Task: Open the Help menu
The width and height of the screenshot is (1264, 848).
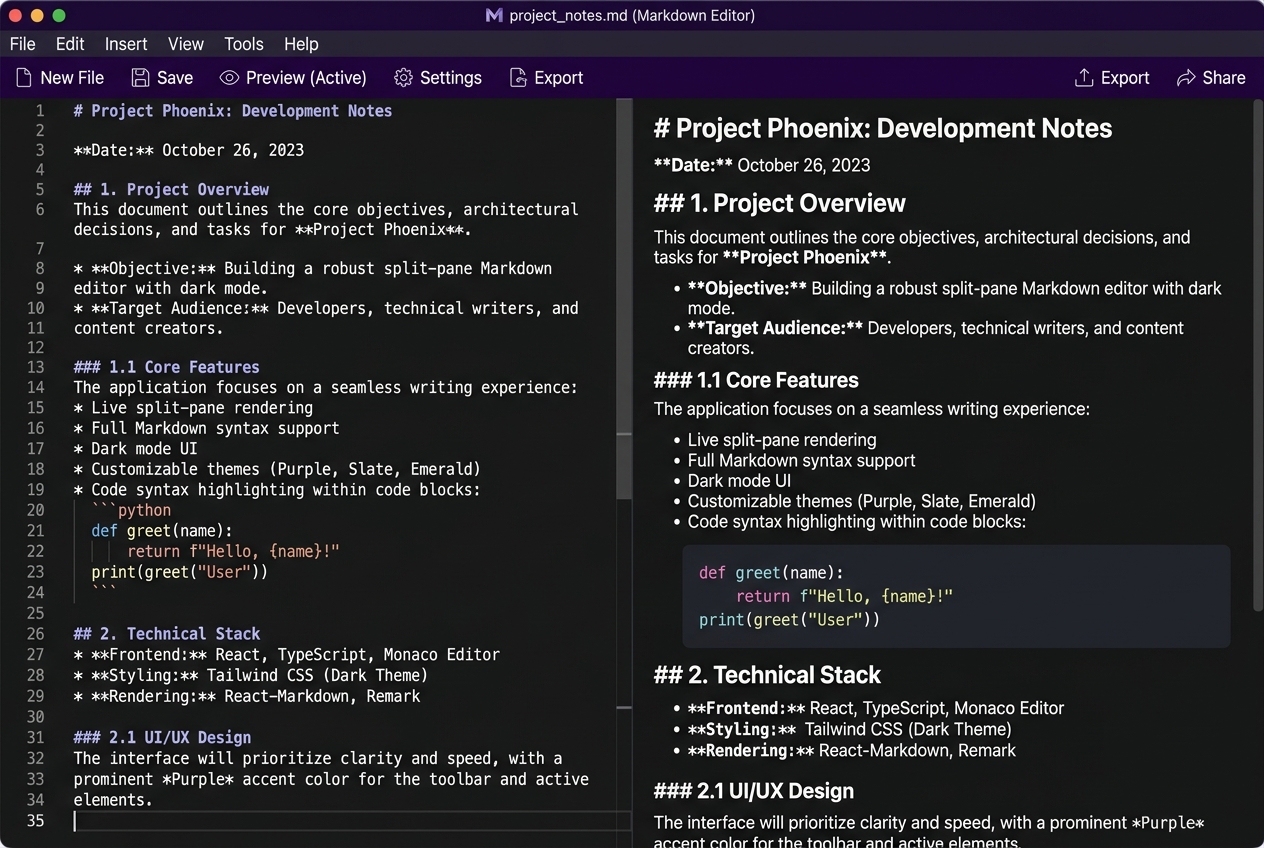Action: [x=301, y=44]
